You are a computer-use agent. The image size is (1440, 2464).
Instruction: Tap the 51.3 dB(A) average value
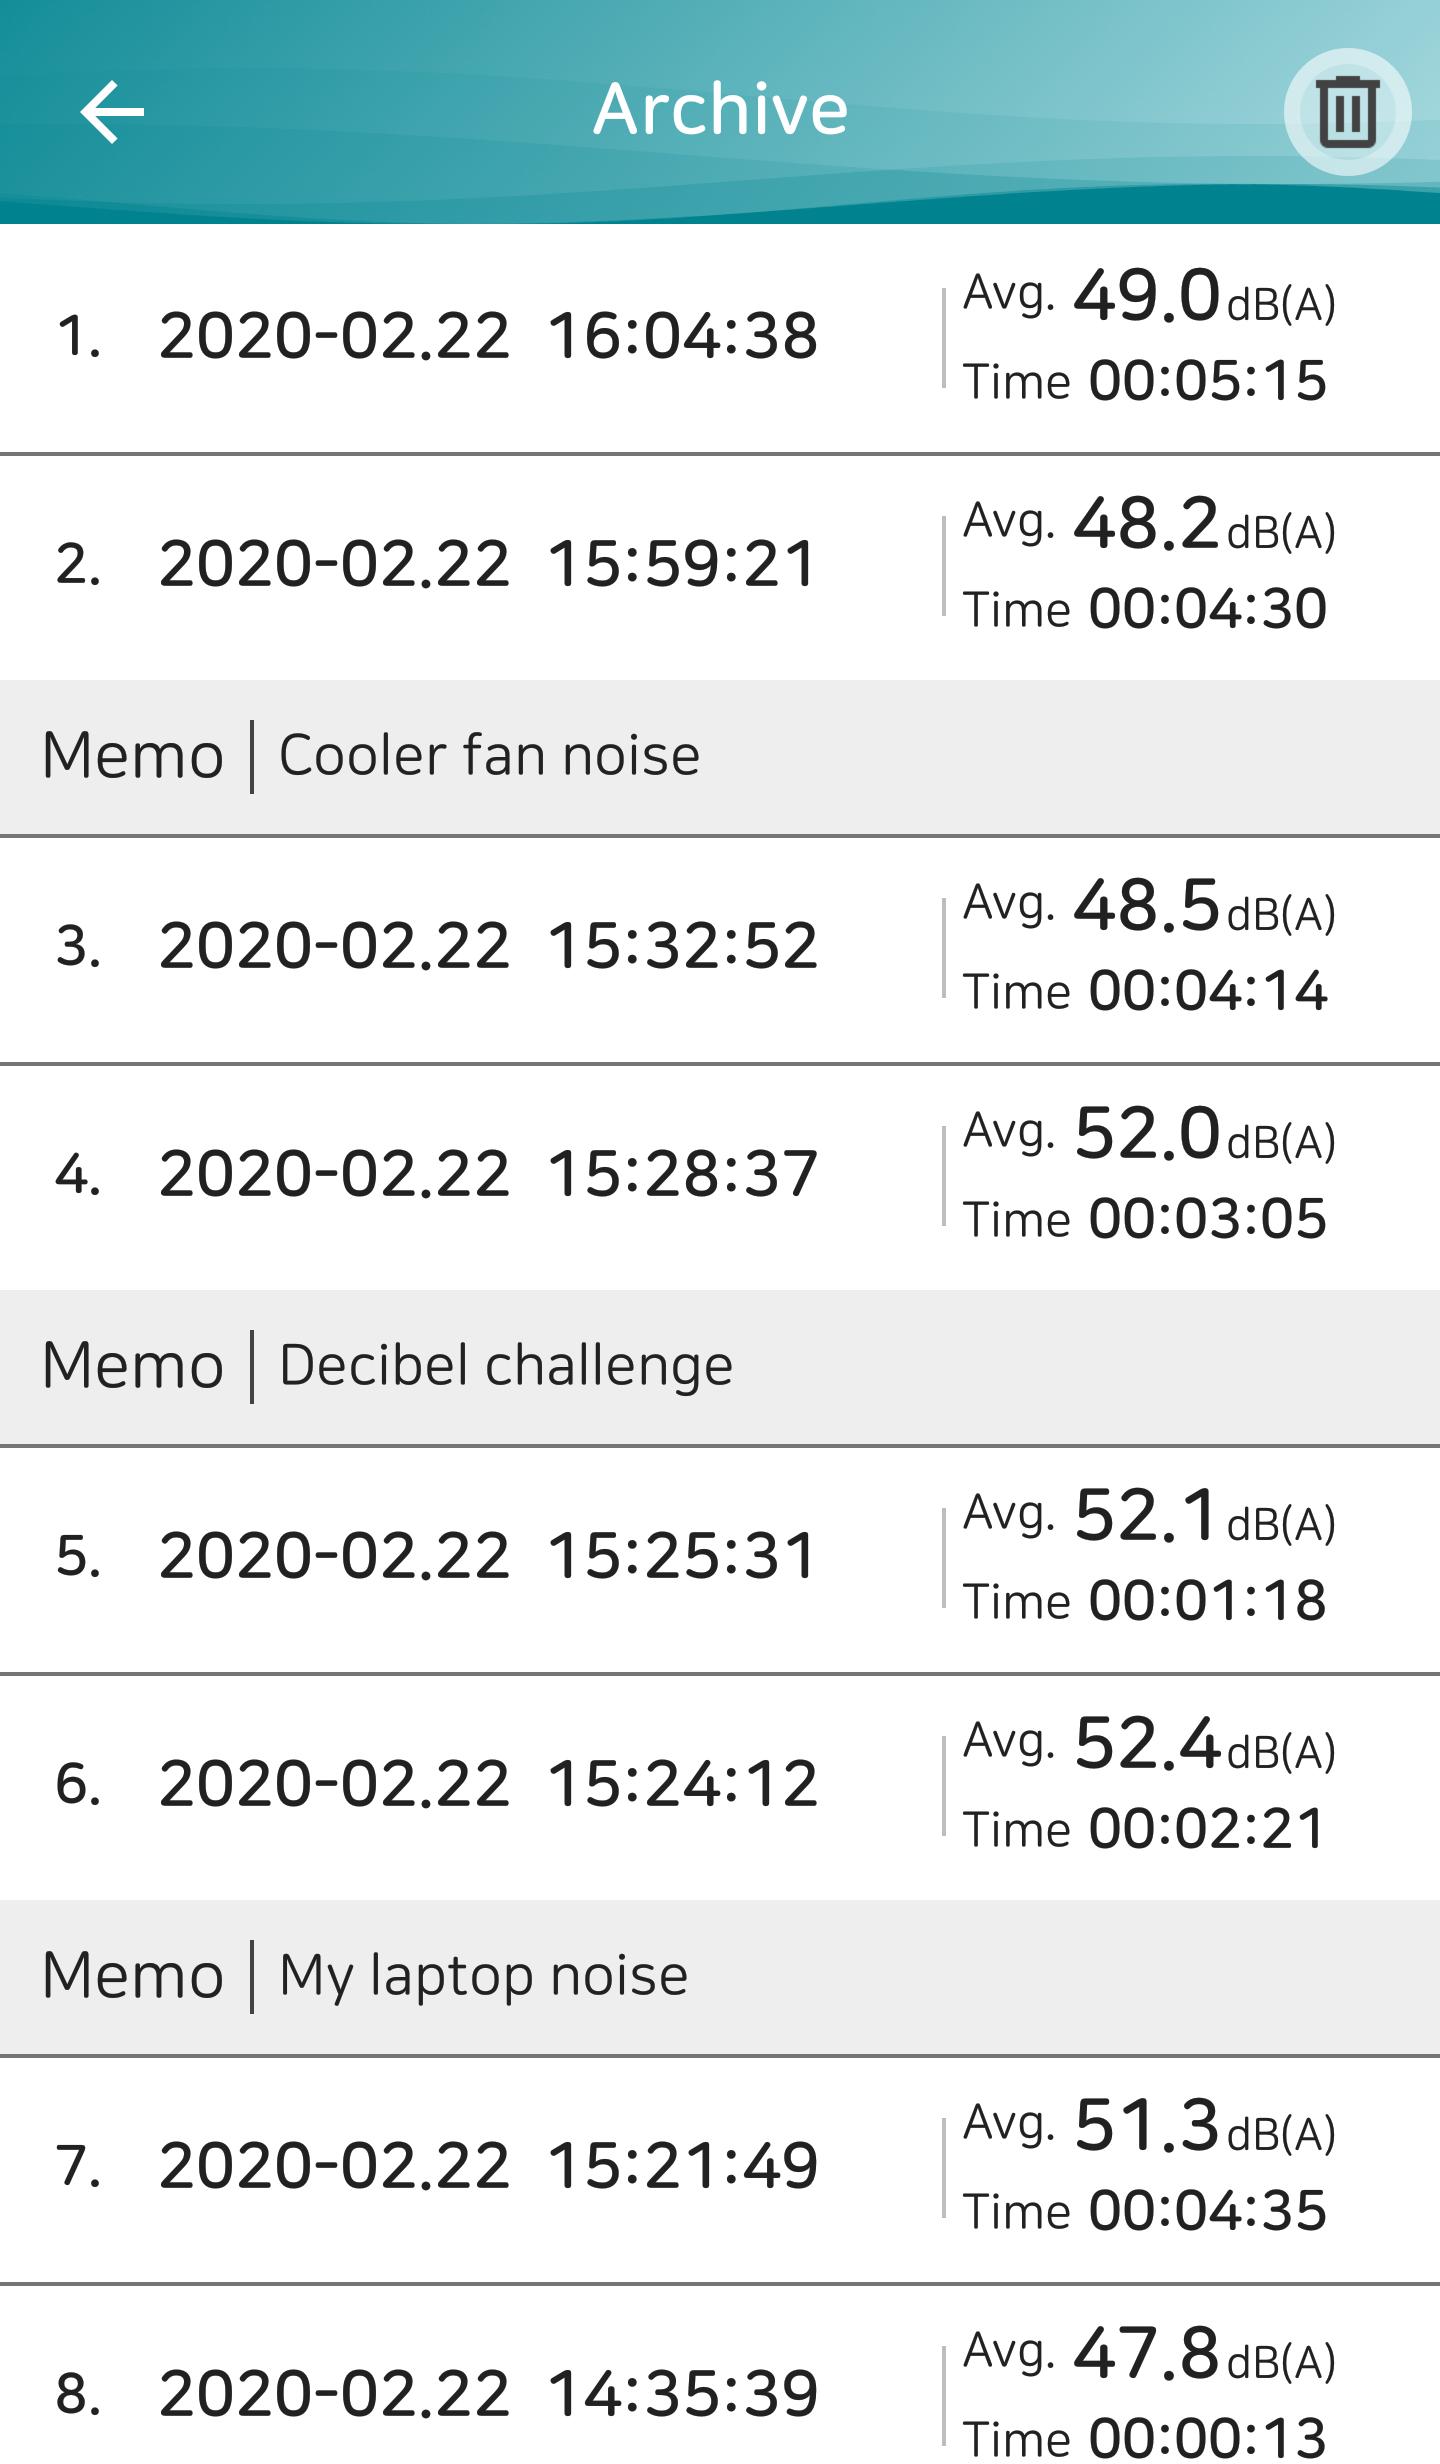click(1147, 2126)
